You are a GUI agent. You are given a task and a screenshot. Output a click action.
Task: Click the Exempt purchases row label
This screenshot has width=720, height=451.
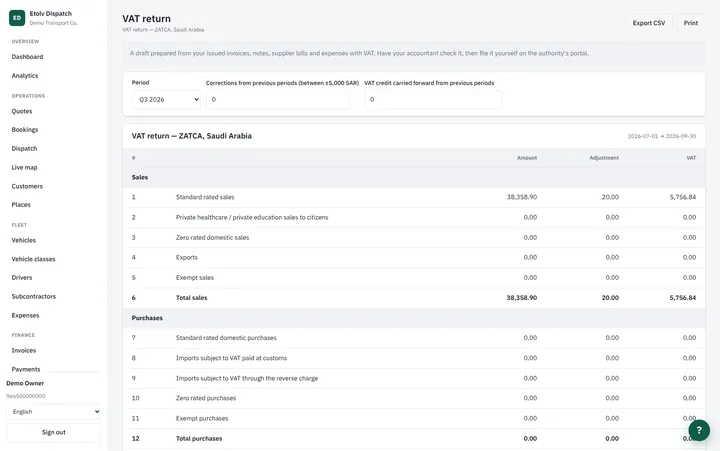tap(202, 418)
